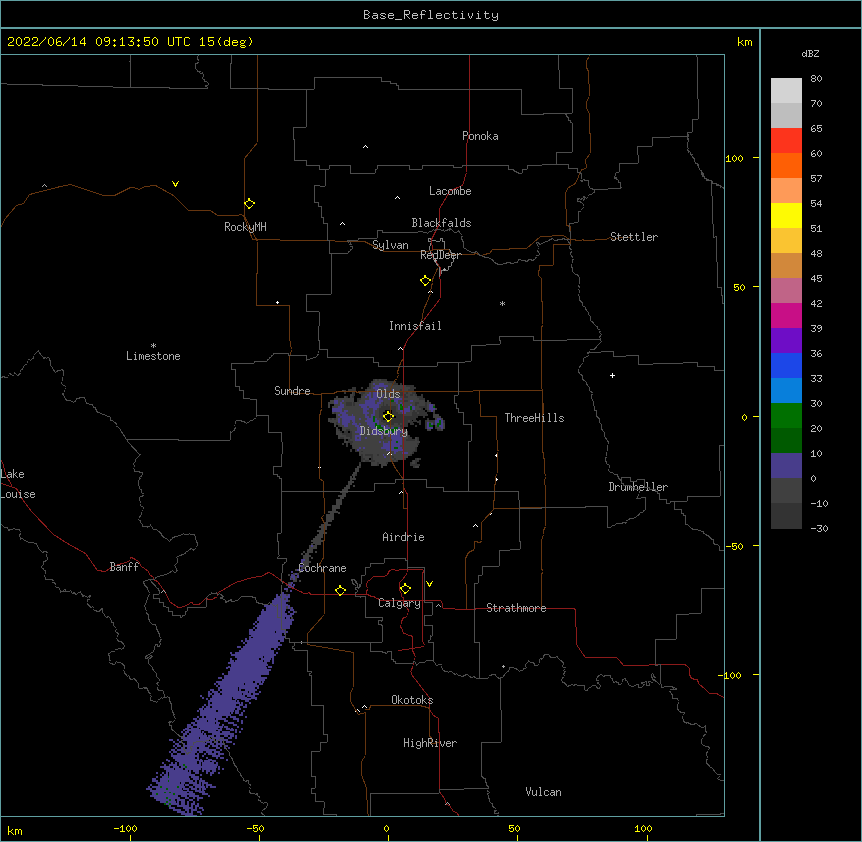Screen dimensions: 862x842
Task: Click the Lake Louise label
Action: (18, 484)
